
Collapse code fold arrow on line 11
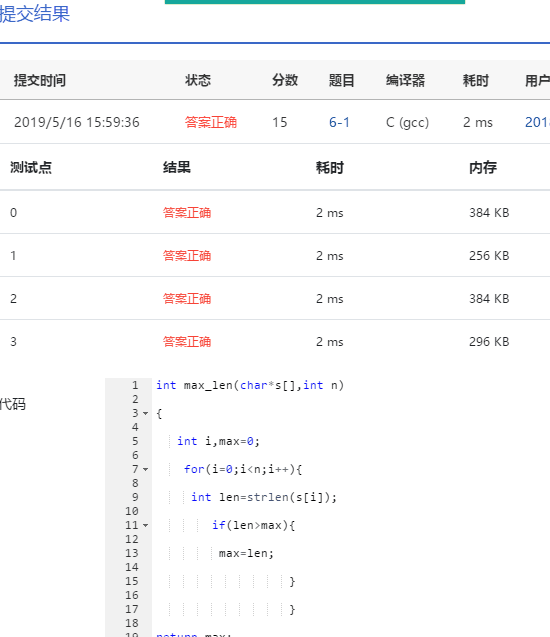pyautogui.click(x=145, y=526)
